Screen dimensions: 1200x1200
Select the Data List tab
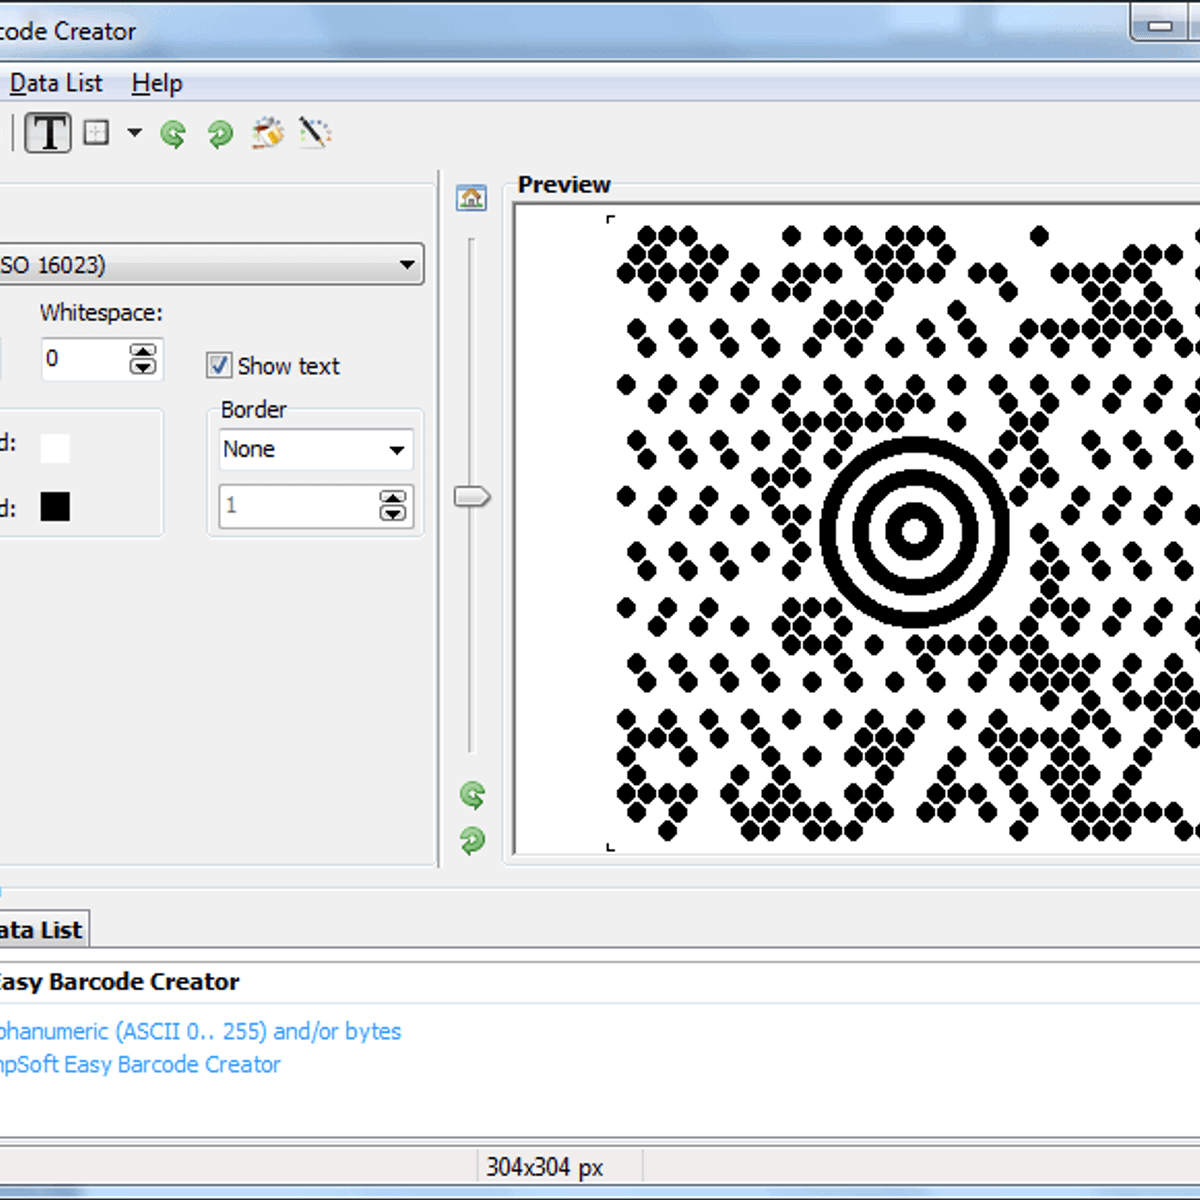tap(42, 930)
